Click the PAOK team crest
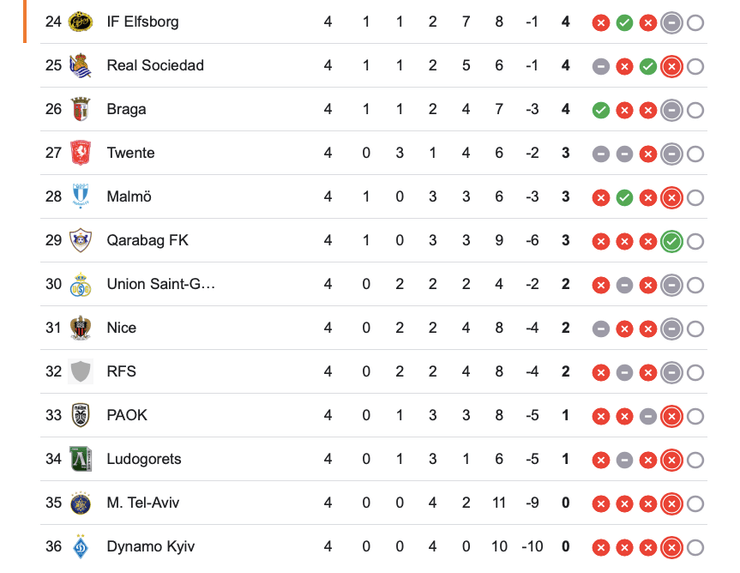The width and height of the screenshot is (740, 573). pyautogui.click(x=80, y=415)
